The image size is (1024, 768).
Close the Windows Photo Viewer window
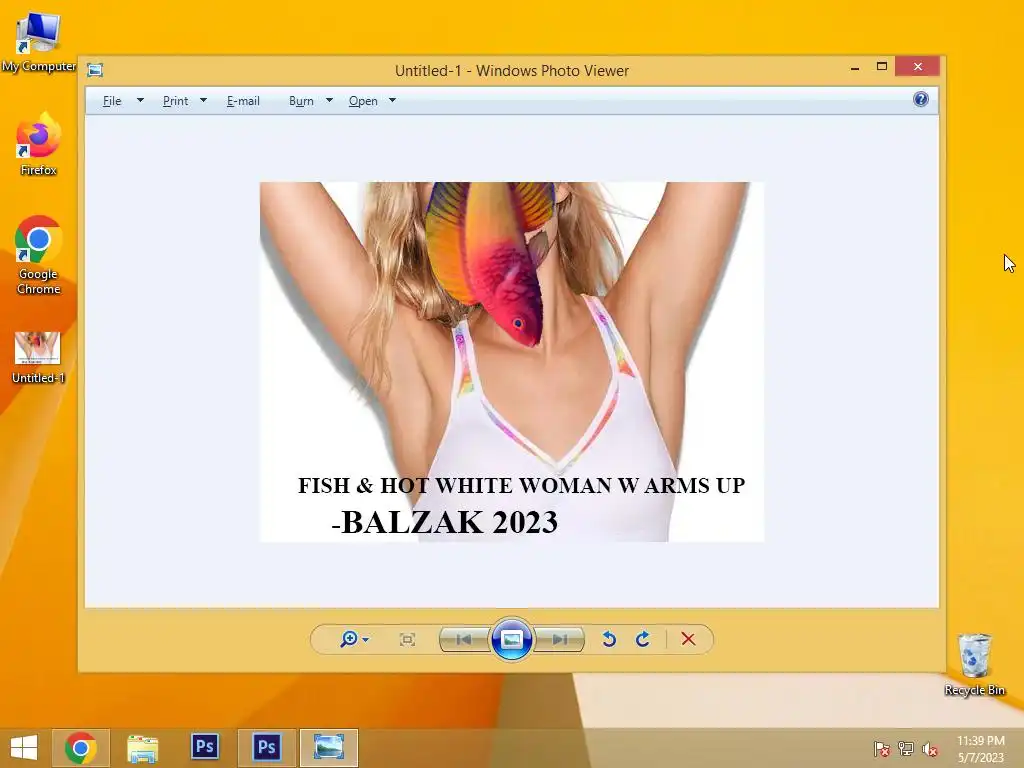pos(918,67)
